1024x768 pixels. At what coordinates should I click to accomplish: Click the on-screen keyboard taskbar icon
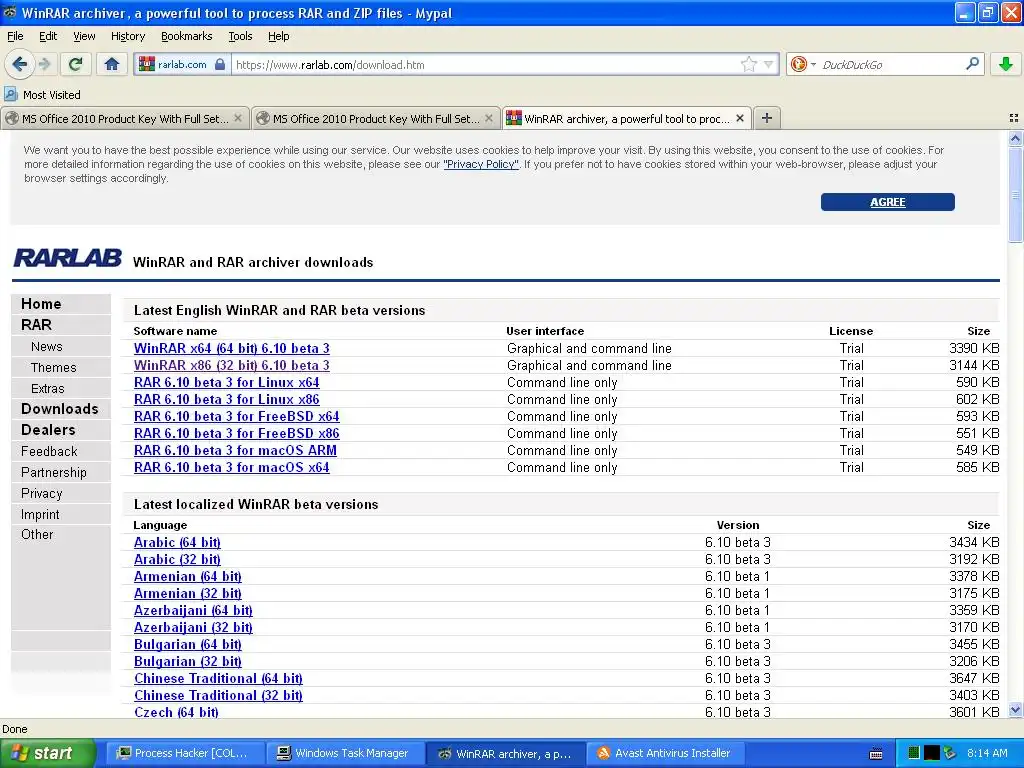click(x=876, y=754)
